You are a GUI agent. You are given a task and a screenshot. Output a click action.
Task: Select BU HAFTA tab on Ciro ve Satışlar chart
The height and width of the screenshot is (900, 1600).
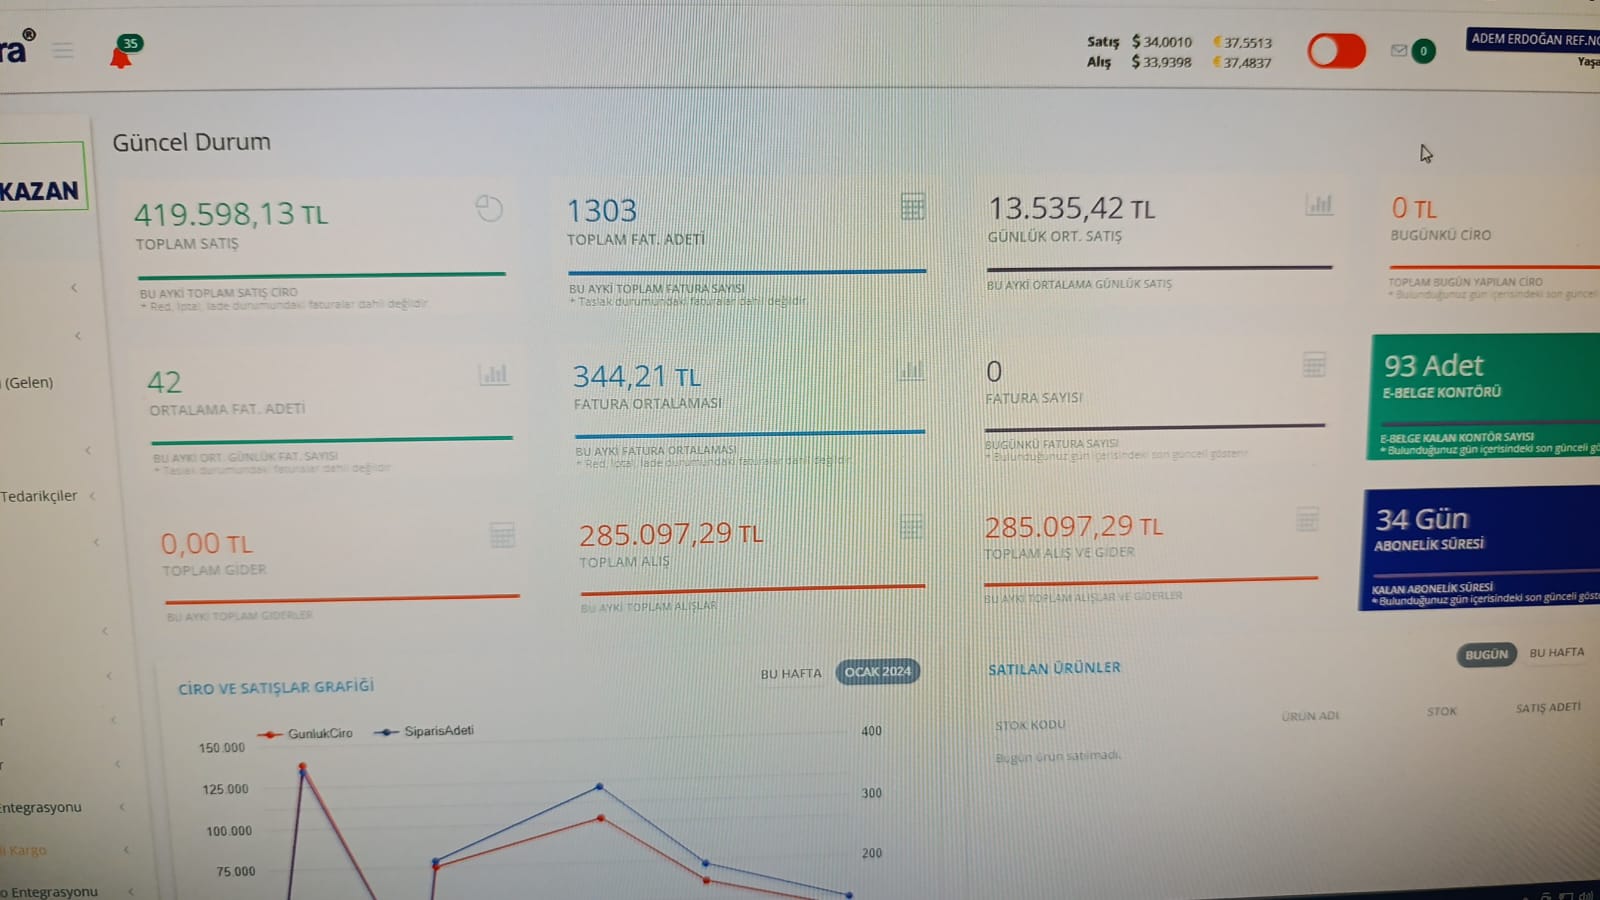point(791,674)
